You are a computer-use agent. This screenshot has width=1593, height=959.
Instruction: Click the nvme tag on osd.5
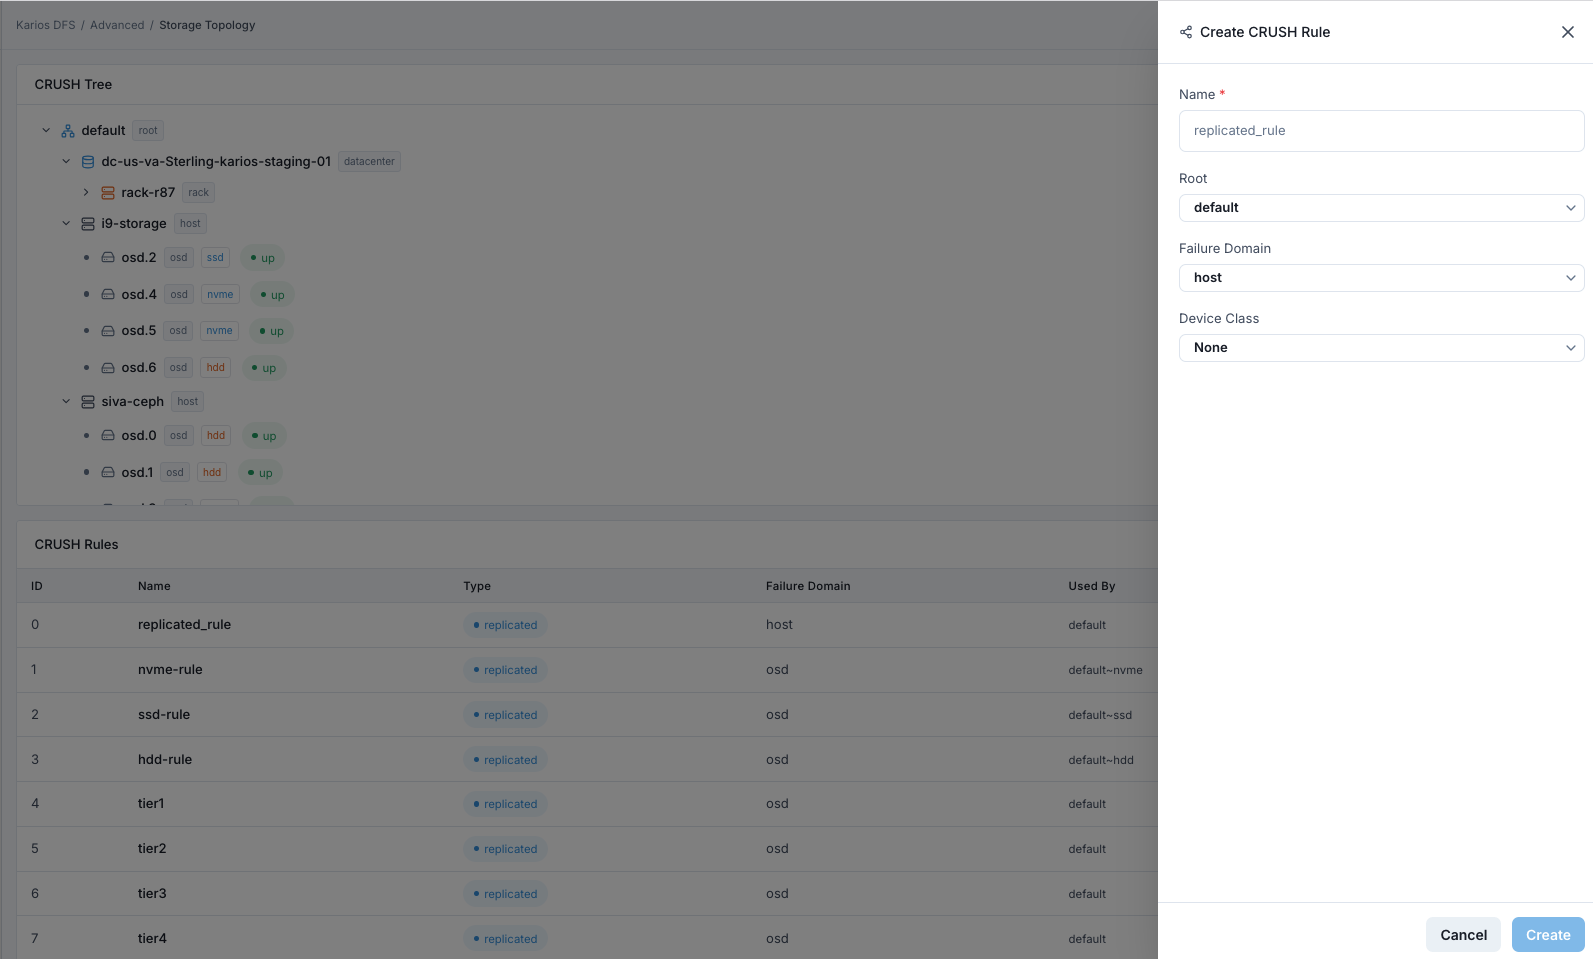coord(219,331)
